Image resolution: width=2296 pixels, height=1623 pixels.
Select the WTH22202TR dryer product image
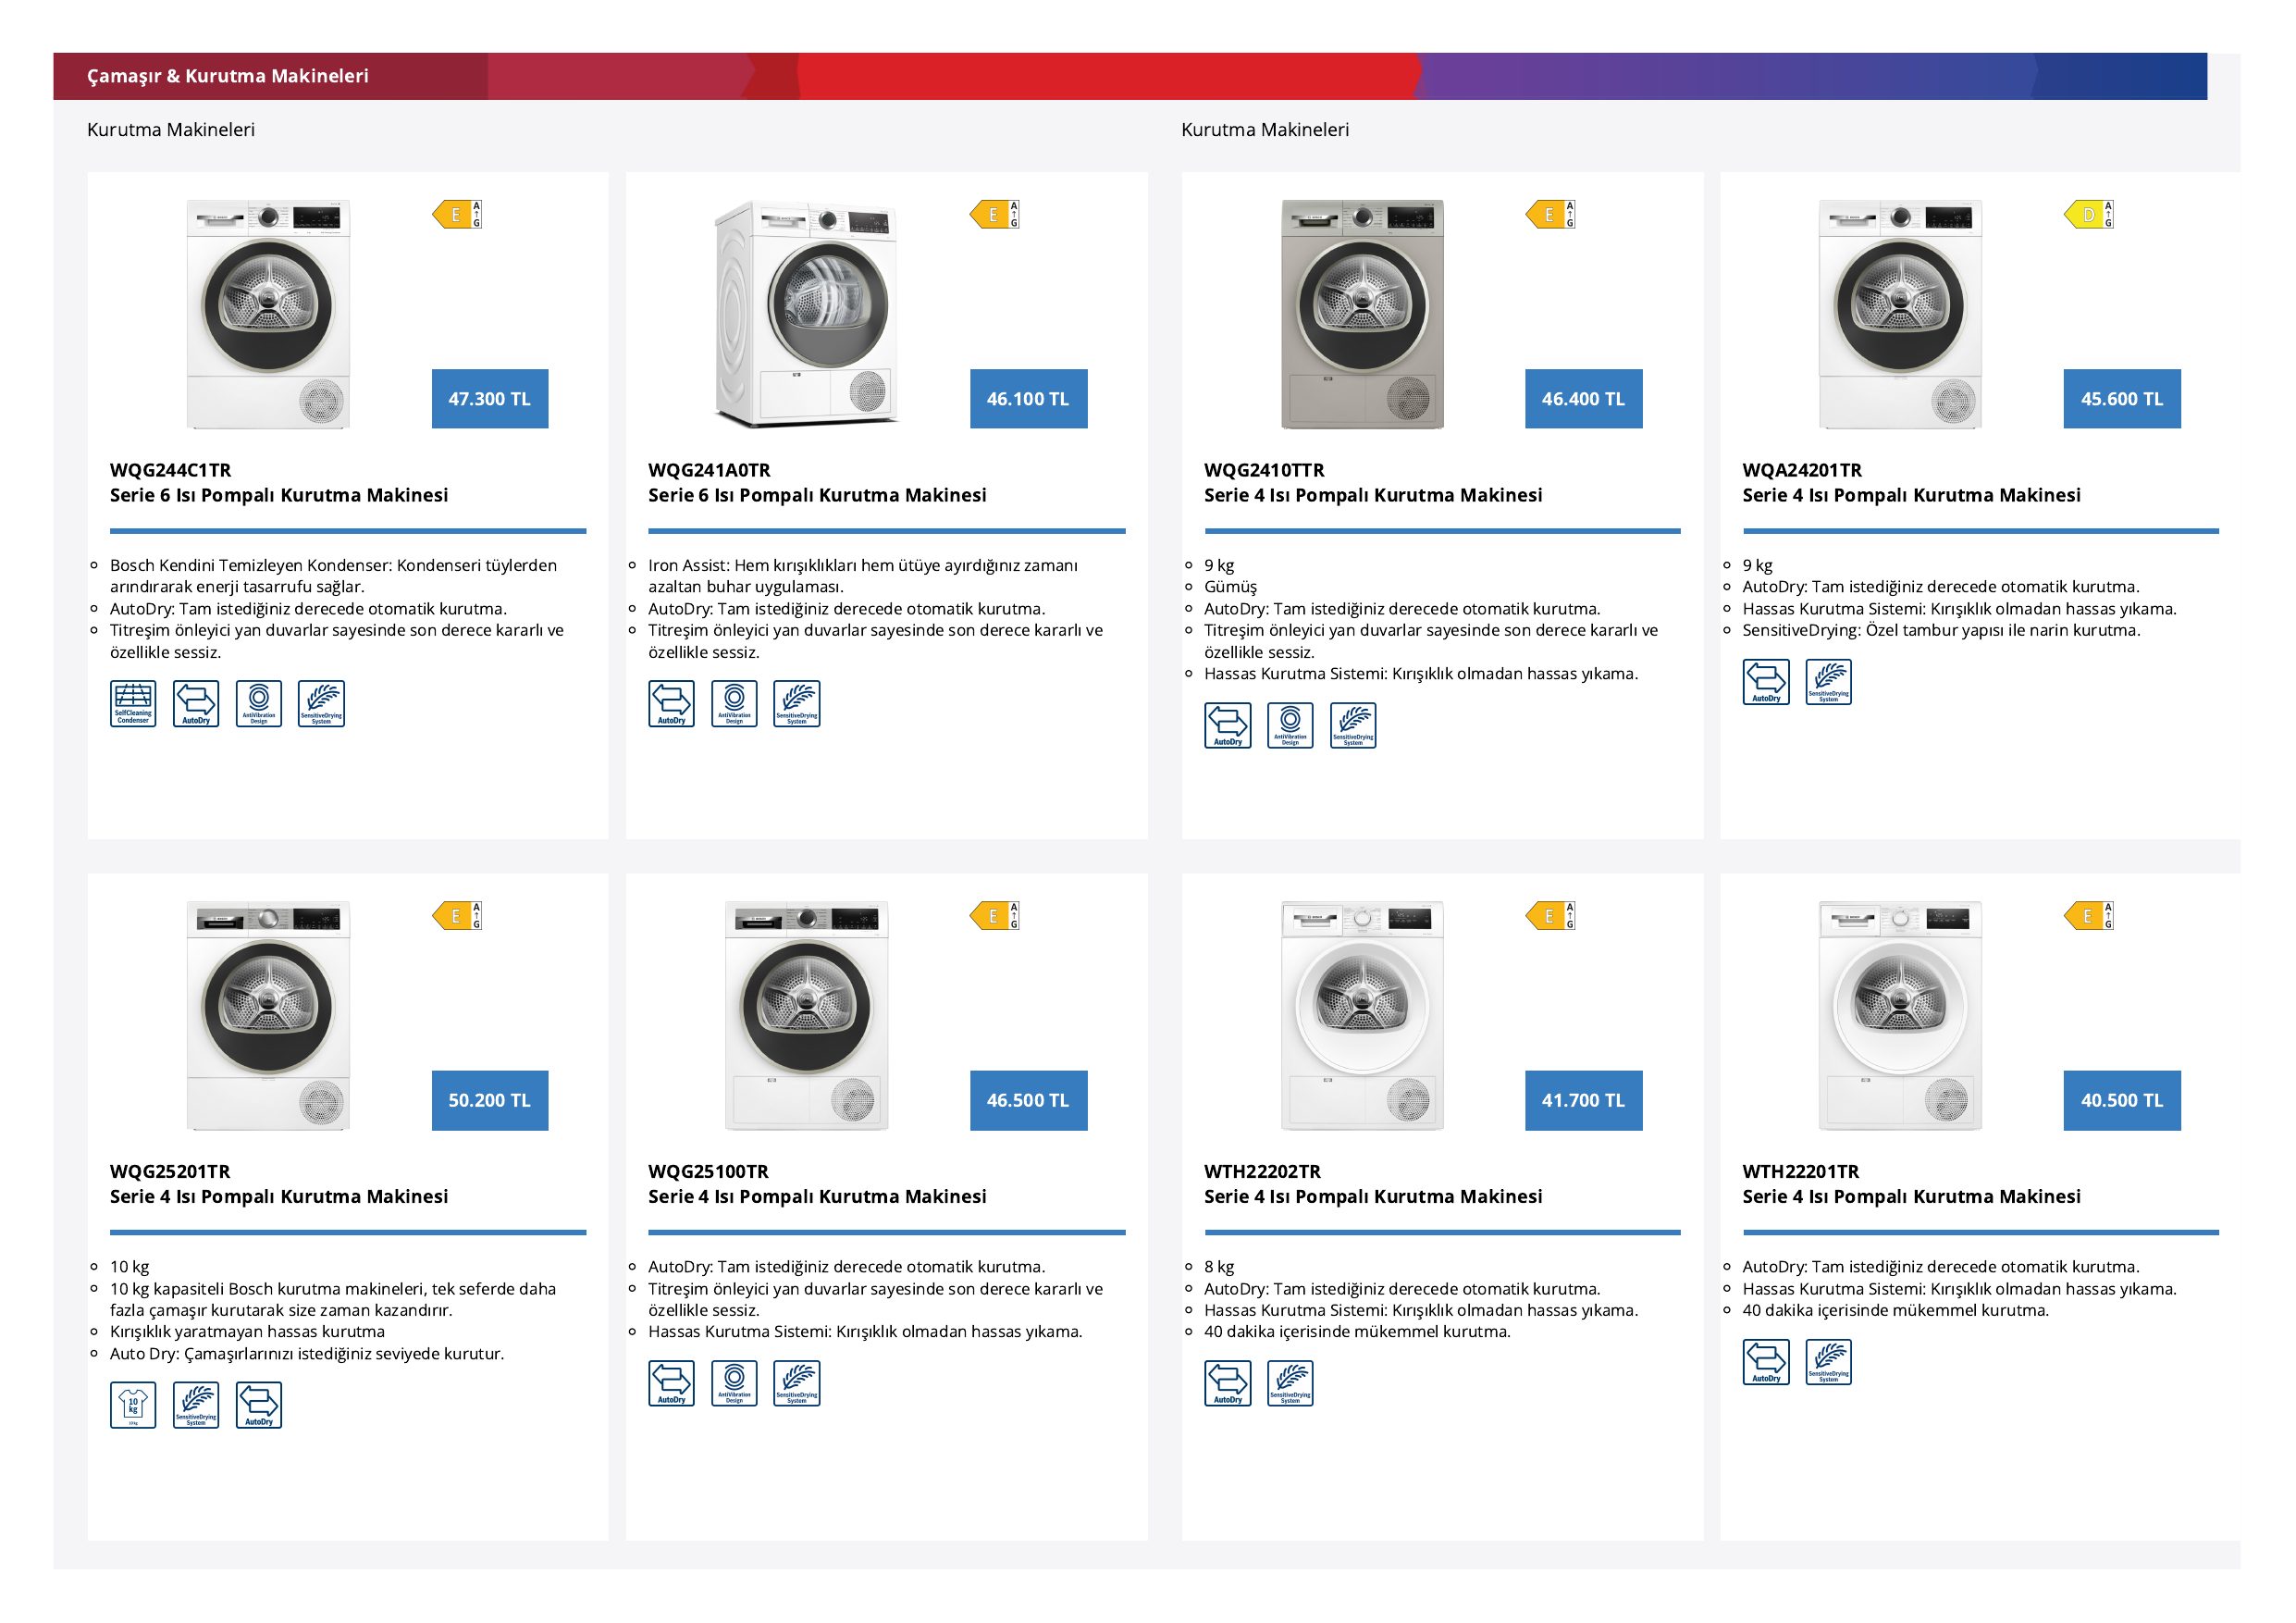1362,1016
